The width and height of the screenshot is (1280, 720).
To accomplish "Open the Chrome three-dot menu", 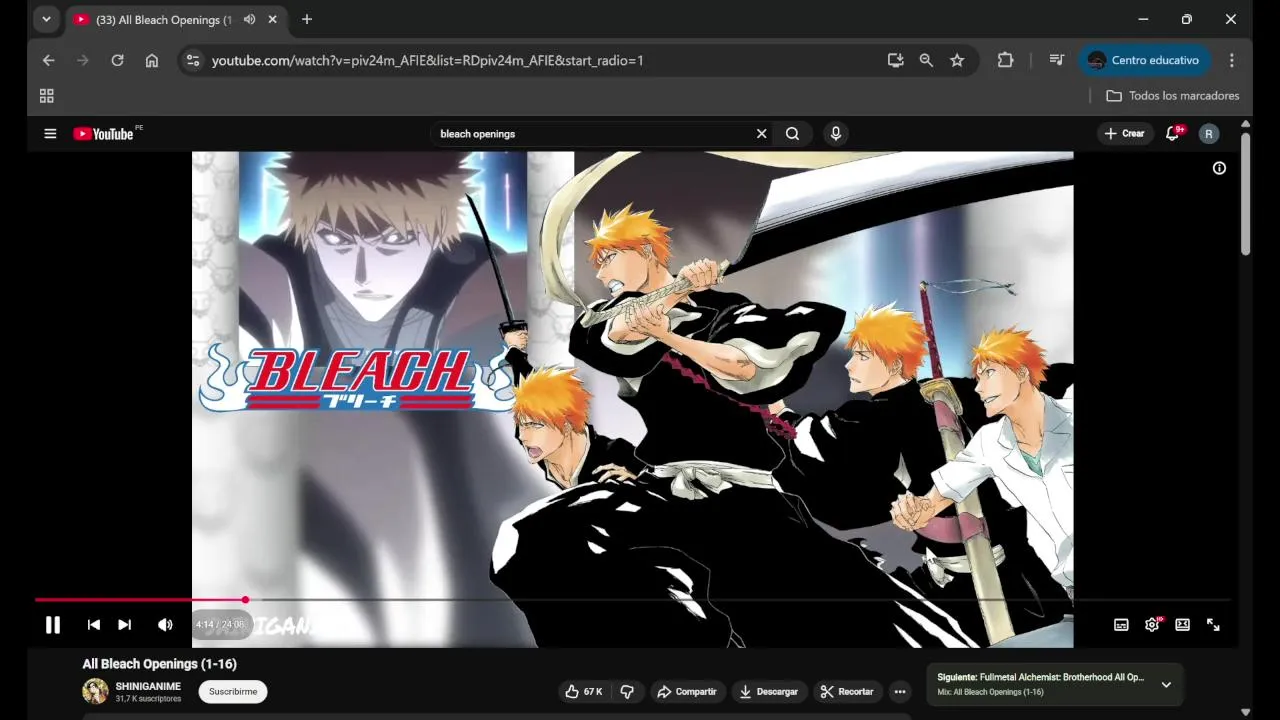I will pos(1232,60).
